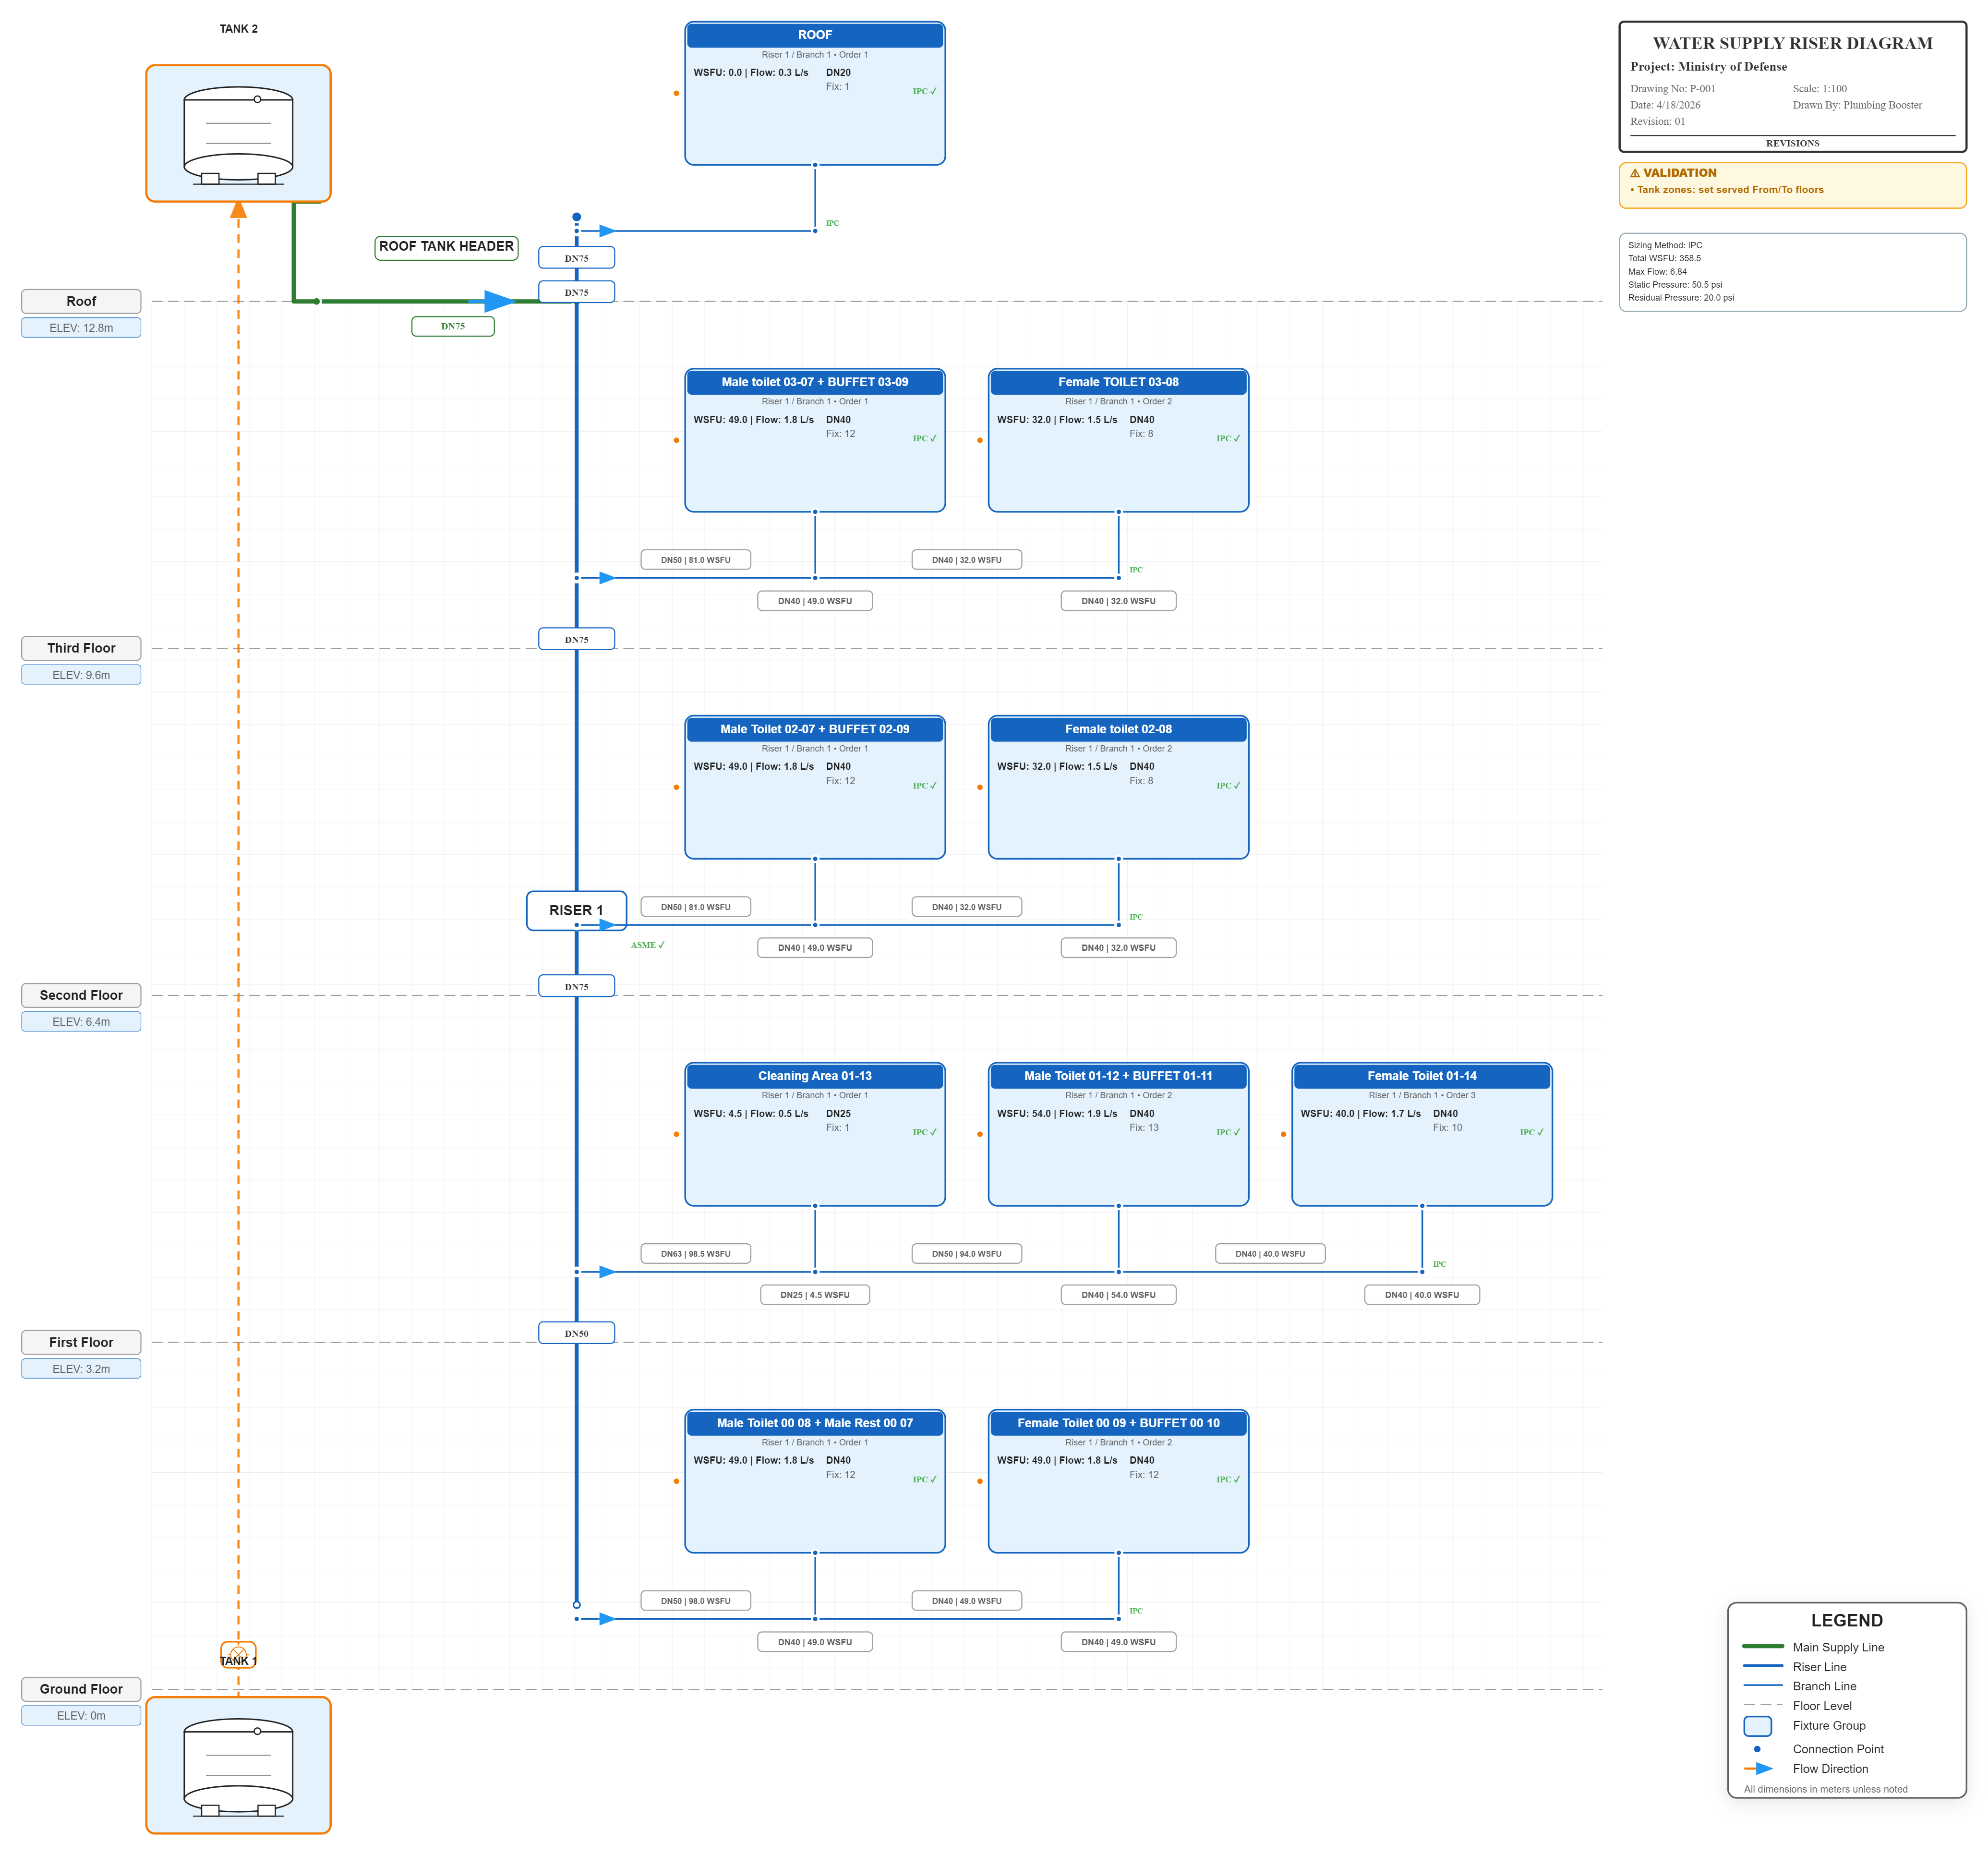The width and height of the screenshot is (1988, 1855).
Task: Click the IPC checkmark in Female TOILET 03-08 card
Action: click(1228, 438)
